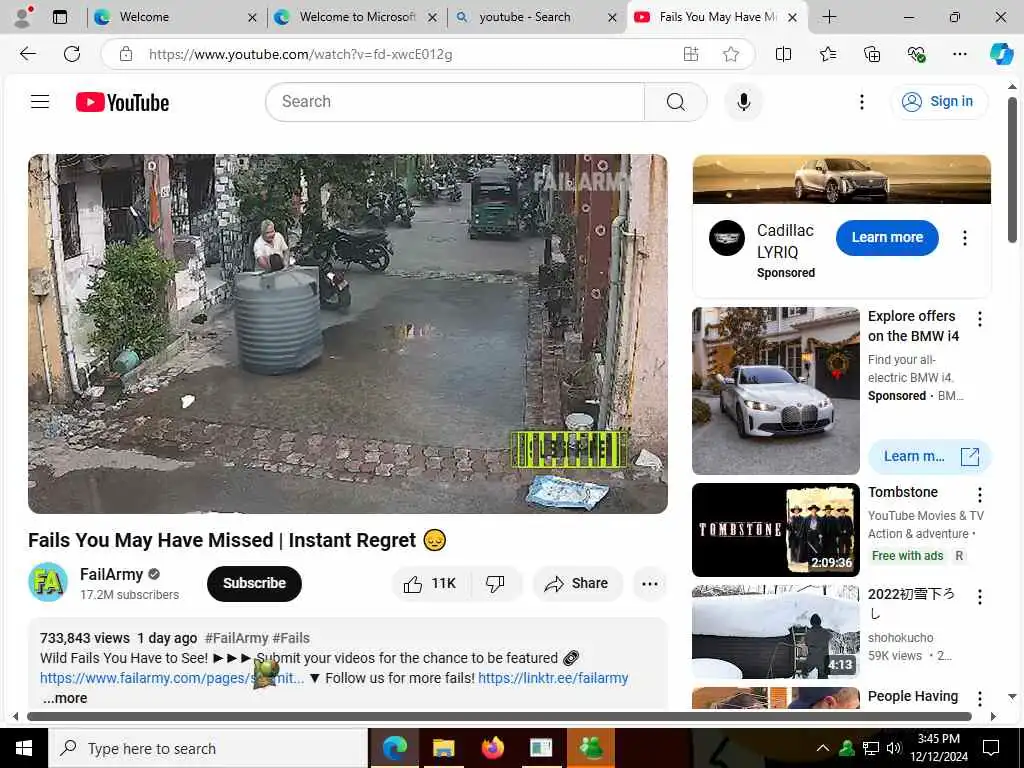The image size is (1024, 768).
Task: Click the address bar URL
Action: point(300,54)
